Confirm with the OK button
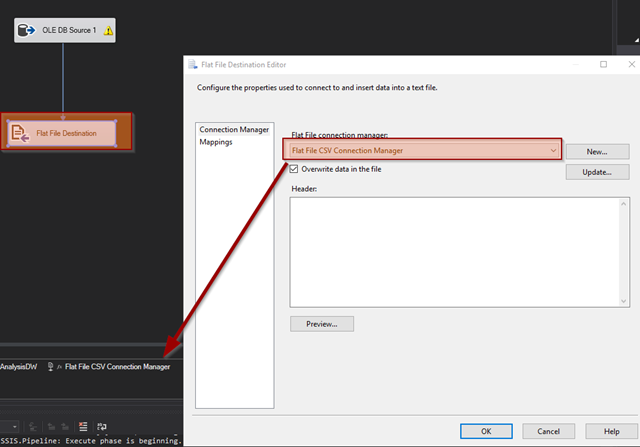 (x=486, y=431)
